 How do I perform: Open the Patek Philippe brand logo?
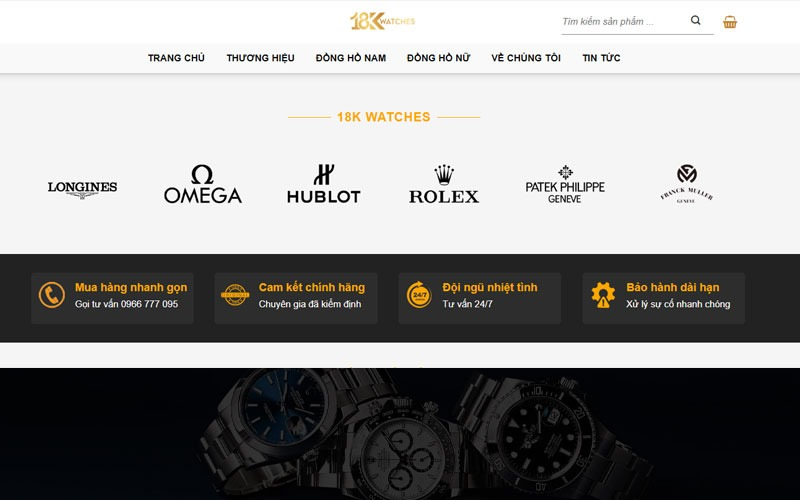coord(565,184)
